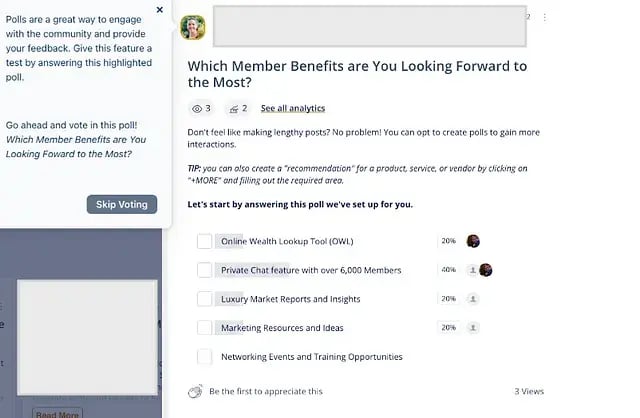Screen dimensions: 640x418
Task: View voter avatar on Private Chat option
Action: (486, 270)
